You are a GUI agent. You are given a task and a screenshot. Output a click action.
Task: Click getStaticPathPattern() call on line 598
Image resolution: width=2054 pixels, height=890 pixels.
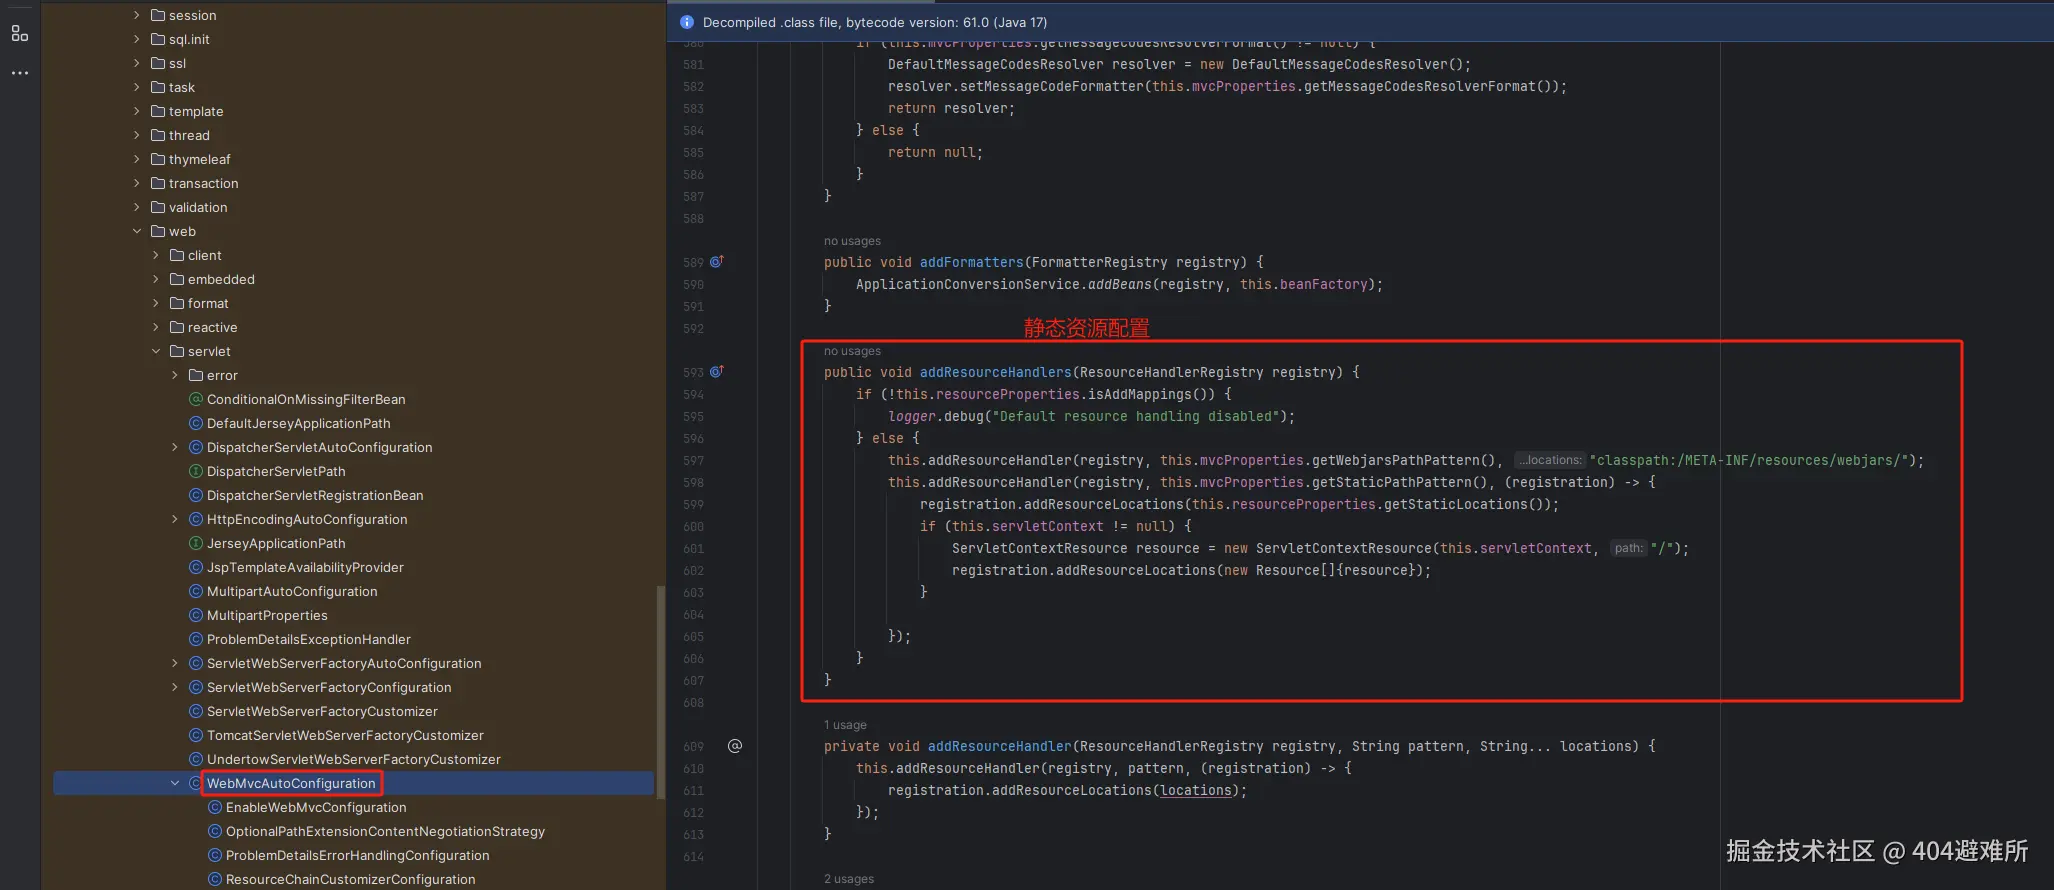pyautogui.click(x=1400, y=482)
